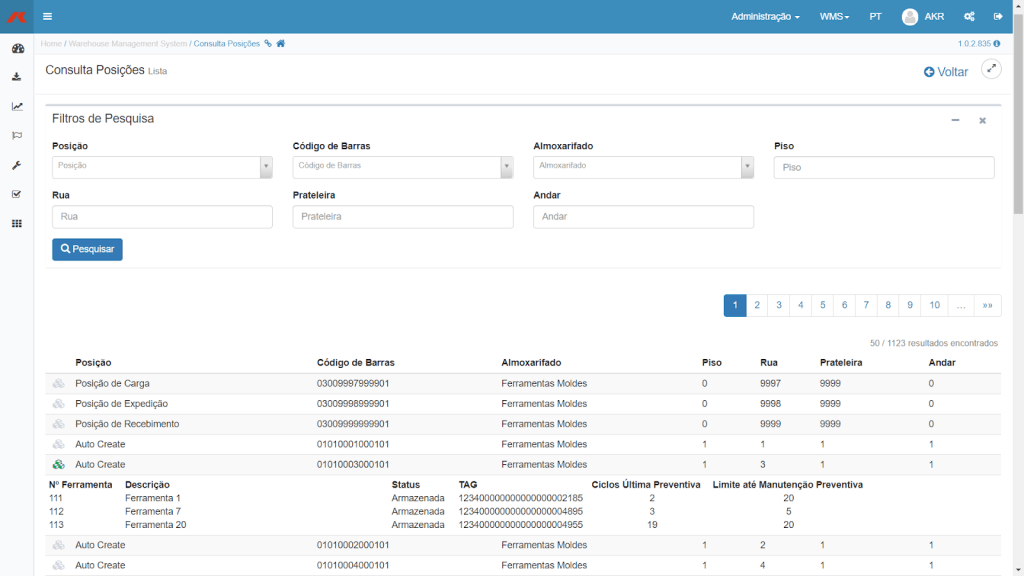Open the Administração menu
This screenshot has height=576, width=1024.
pos(765,17)
